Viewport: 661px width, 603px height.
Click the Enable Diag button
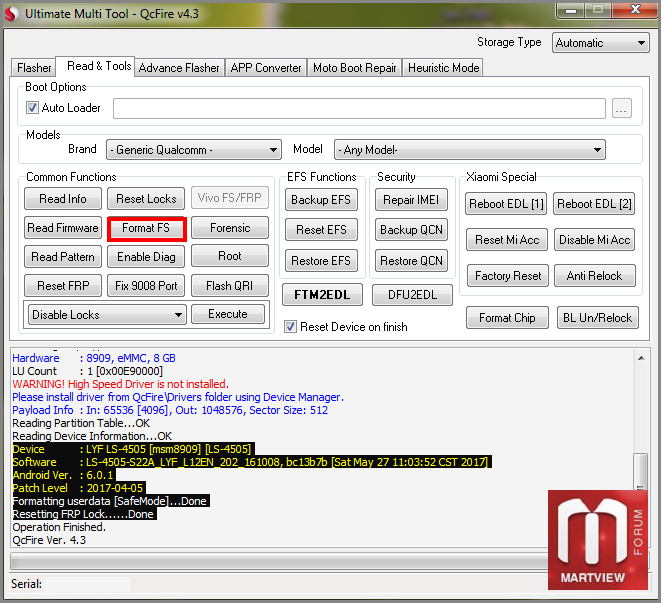click(x=146, y=256)
